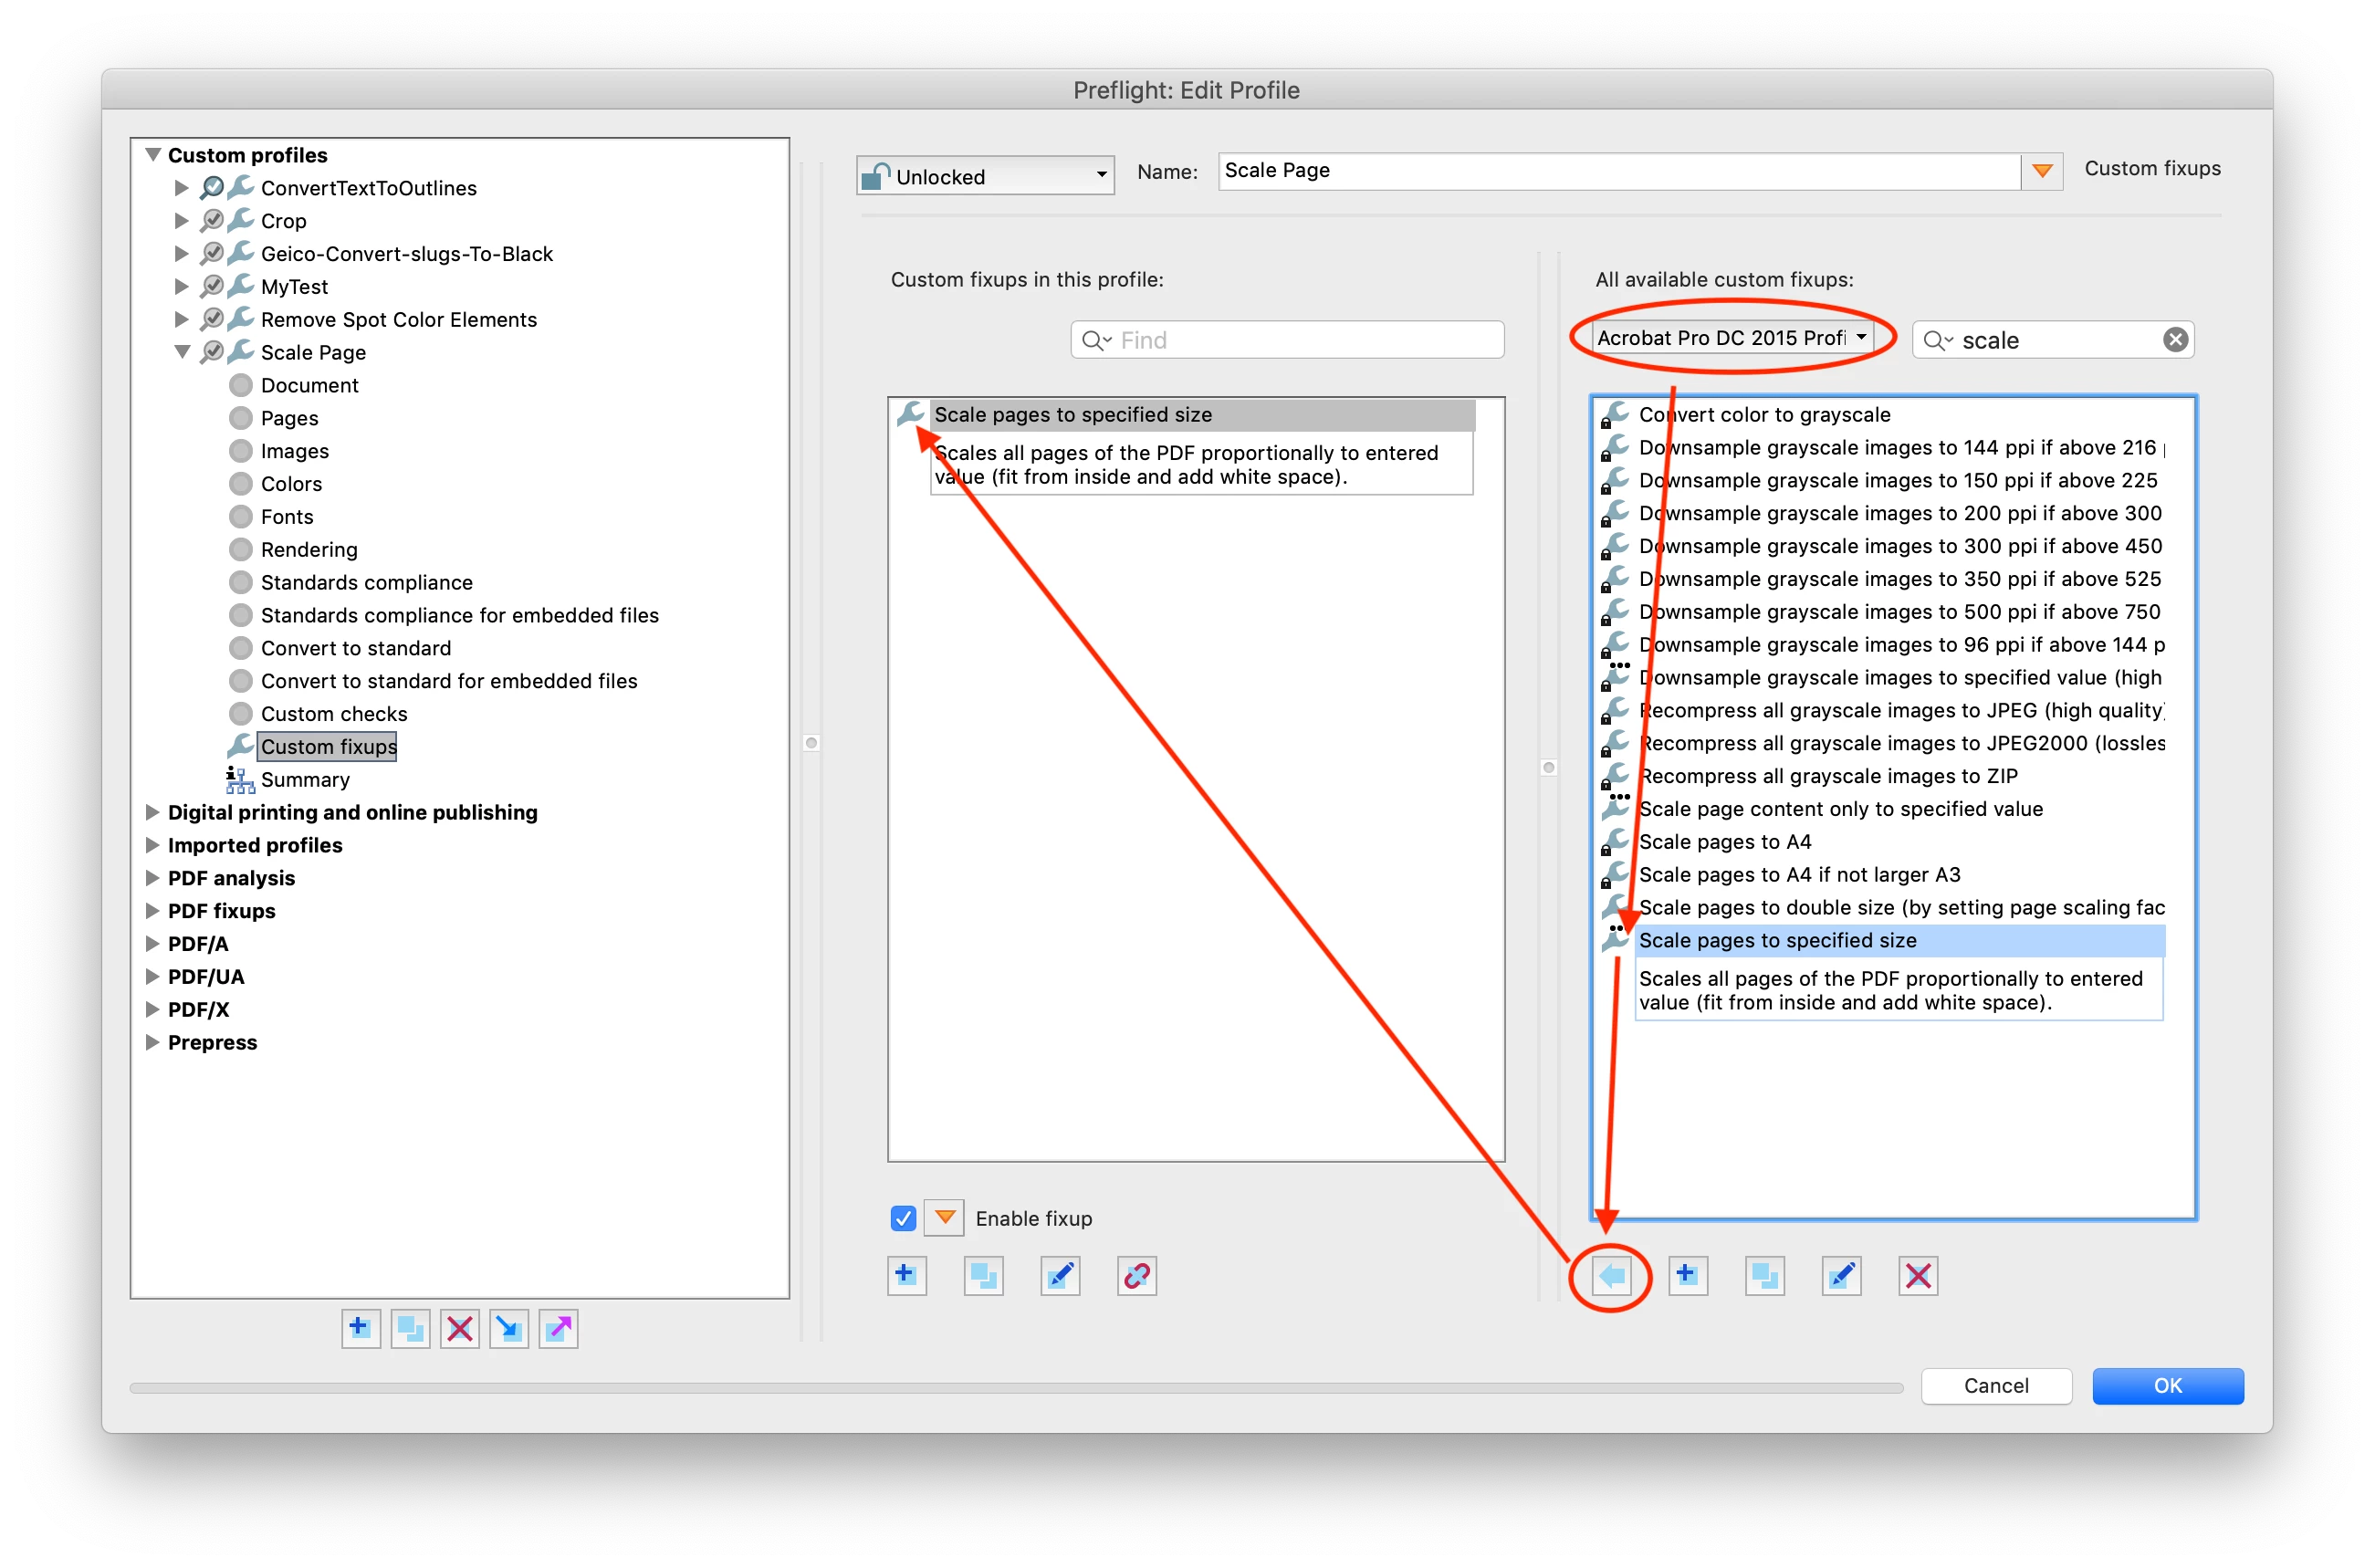Open the Unlocked lock-state dropdown
The height and width of the screenshot is (1568, 2375).
[985, 176]
